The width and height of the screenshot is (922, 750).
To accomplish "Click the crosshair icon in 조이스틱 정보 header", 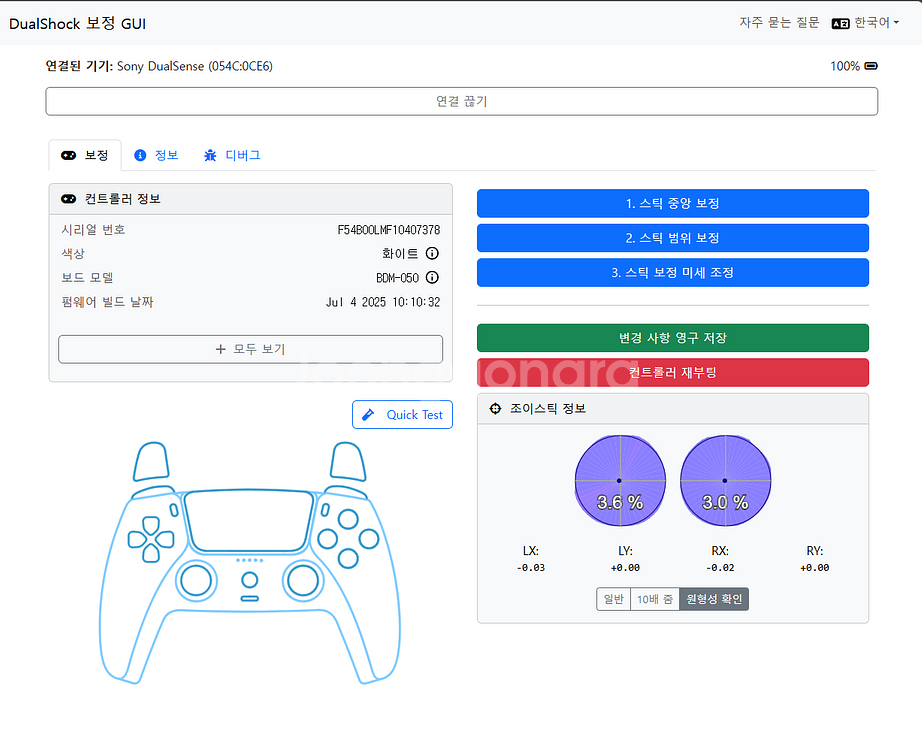I will [495, 409].
